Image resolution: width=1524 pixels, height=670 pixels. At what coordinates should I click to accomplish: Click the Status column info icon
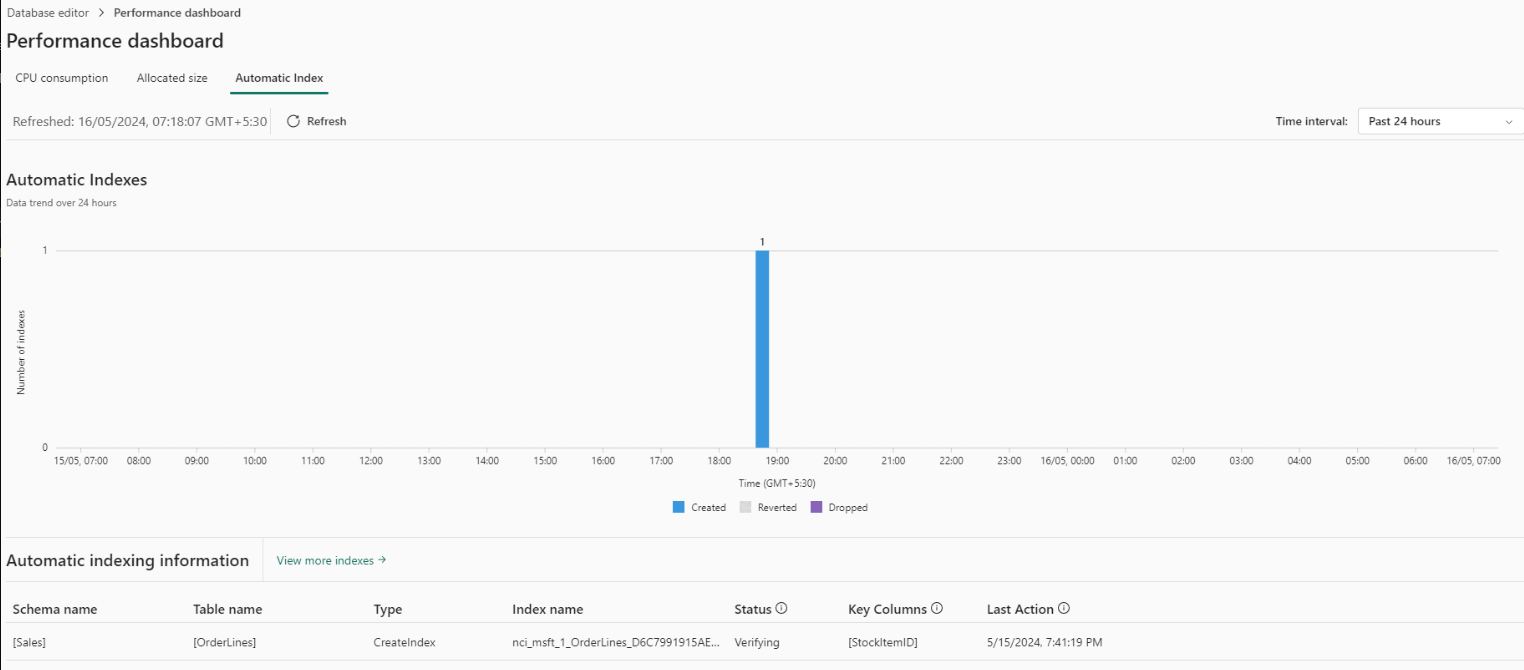pos(782,608)
